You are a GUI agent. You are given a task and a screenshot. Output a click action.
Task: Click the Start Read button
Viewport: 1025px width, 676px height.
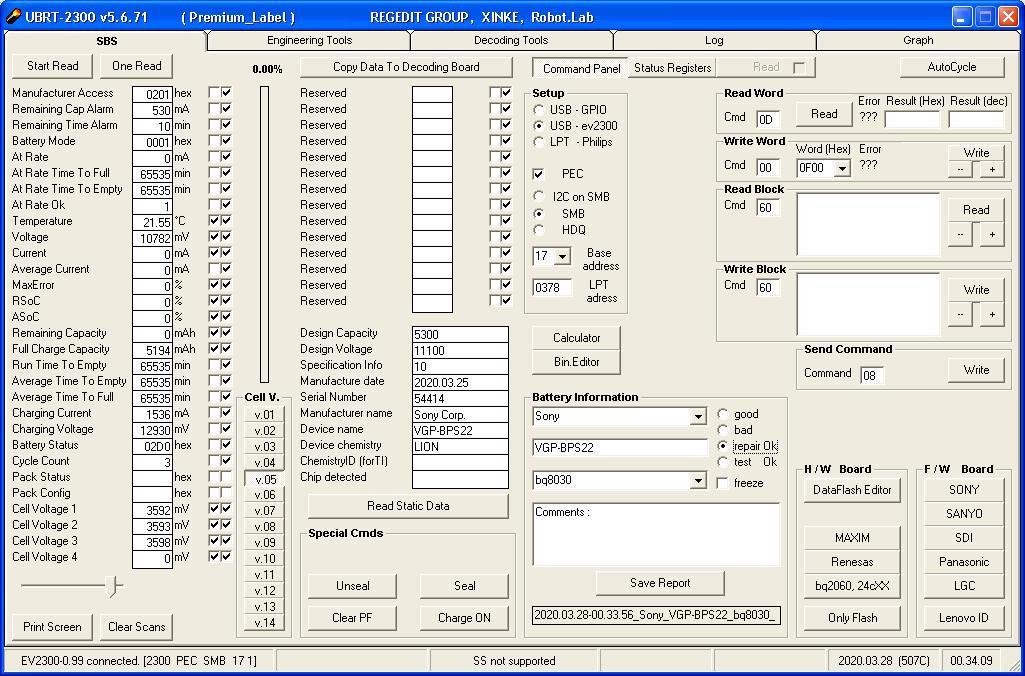(x=52, y=66)
